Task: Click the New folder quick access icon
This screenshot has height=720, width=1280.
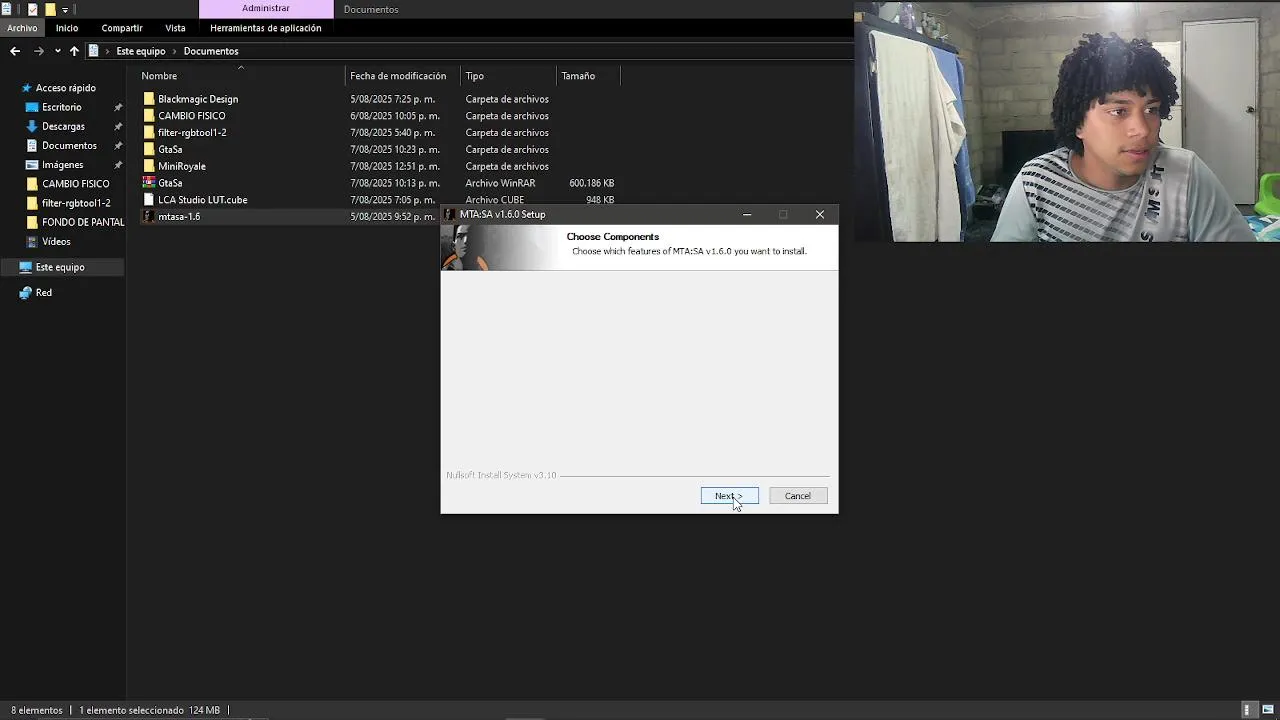Action: [x=50, y=9]
